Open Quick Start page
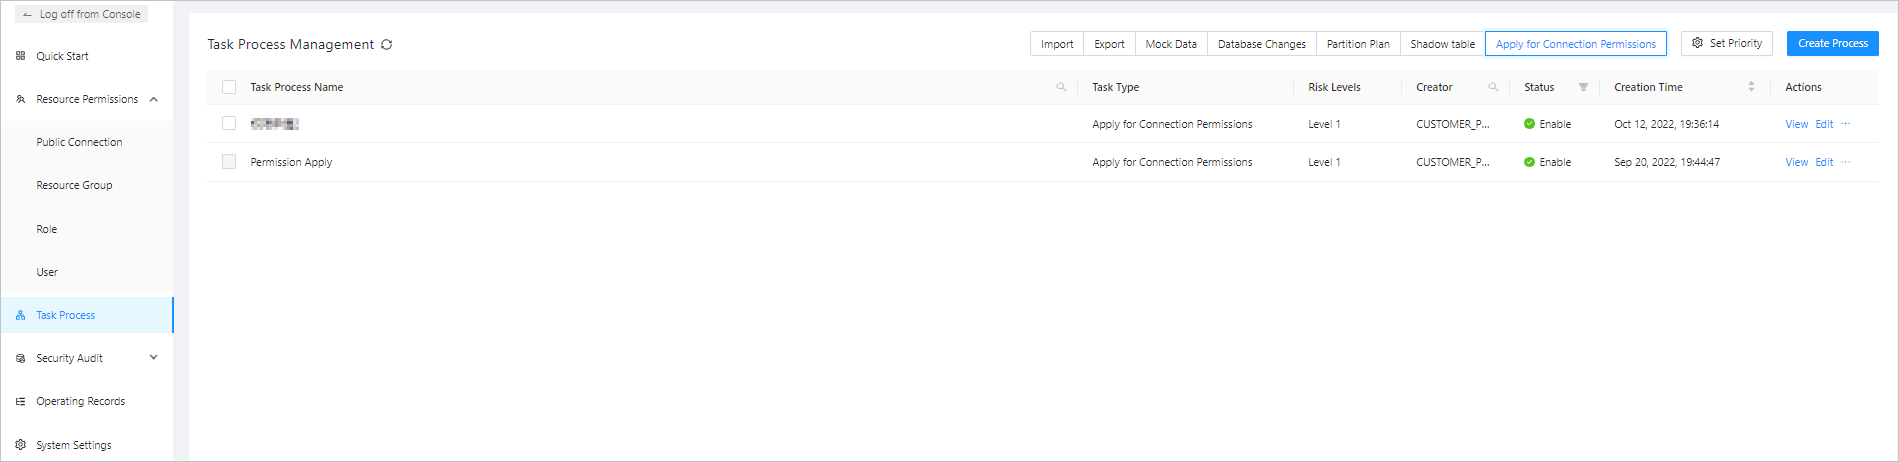 pyautogui.click(x=62, y=56)
